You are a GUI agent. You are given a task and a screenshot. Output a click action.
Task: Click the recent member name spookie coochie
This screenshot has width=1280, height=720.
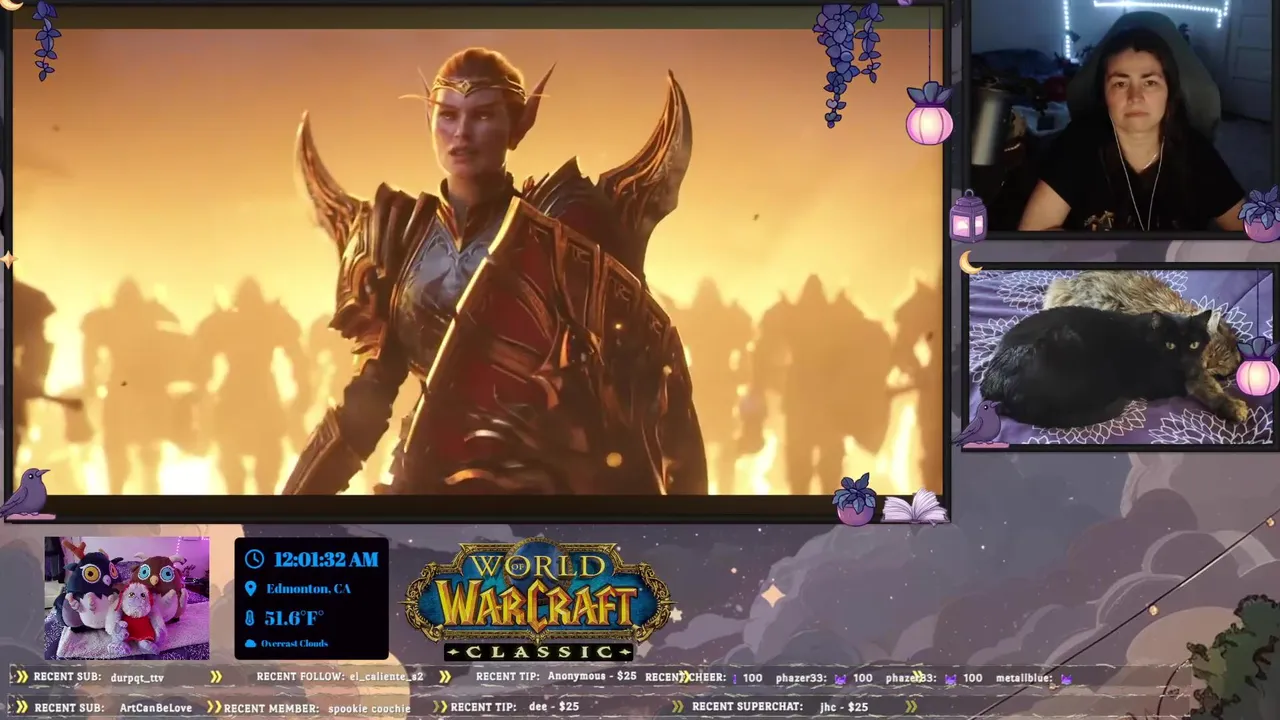pos(369,708)
